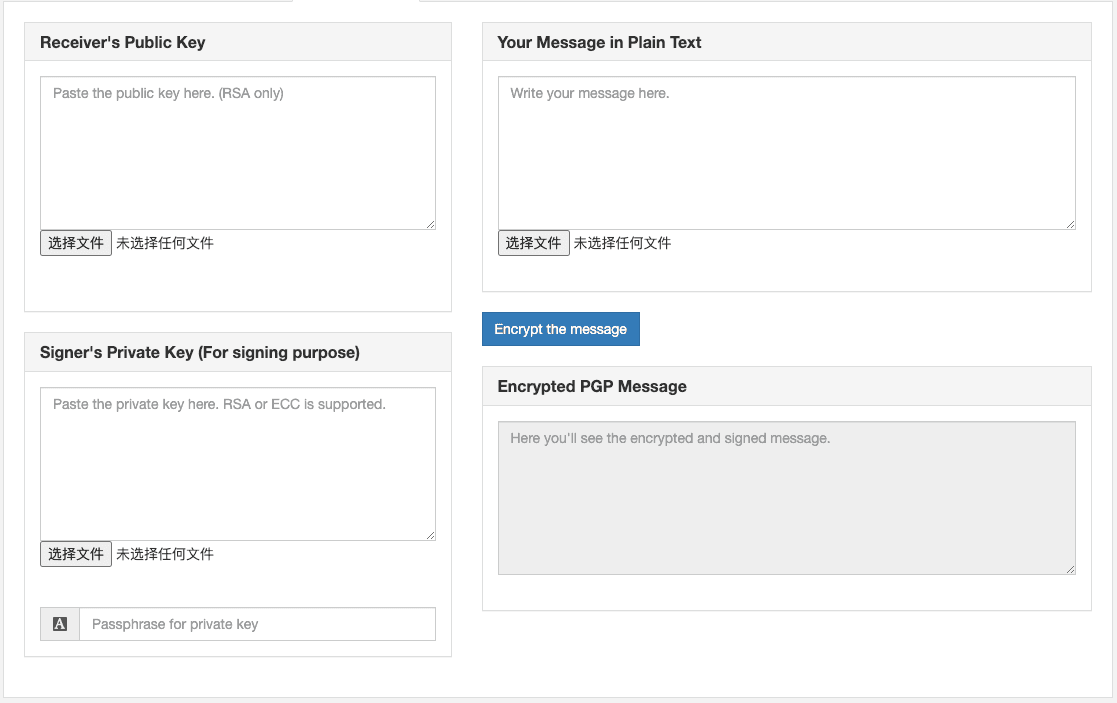1117x703 pixels.
Task: Click the no-file-selected label under the public key
Action: (165, 243)
